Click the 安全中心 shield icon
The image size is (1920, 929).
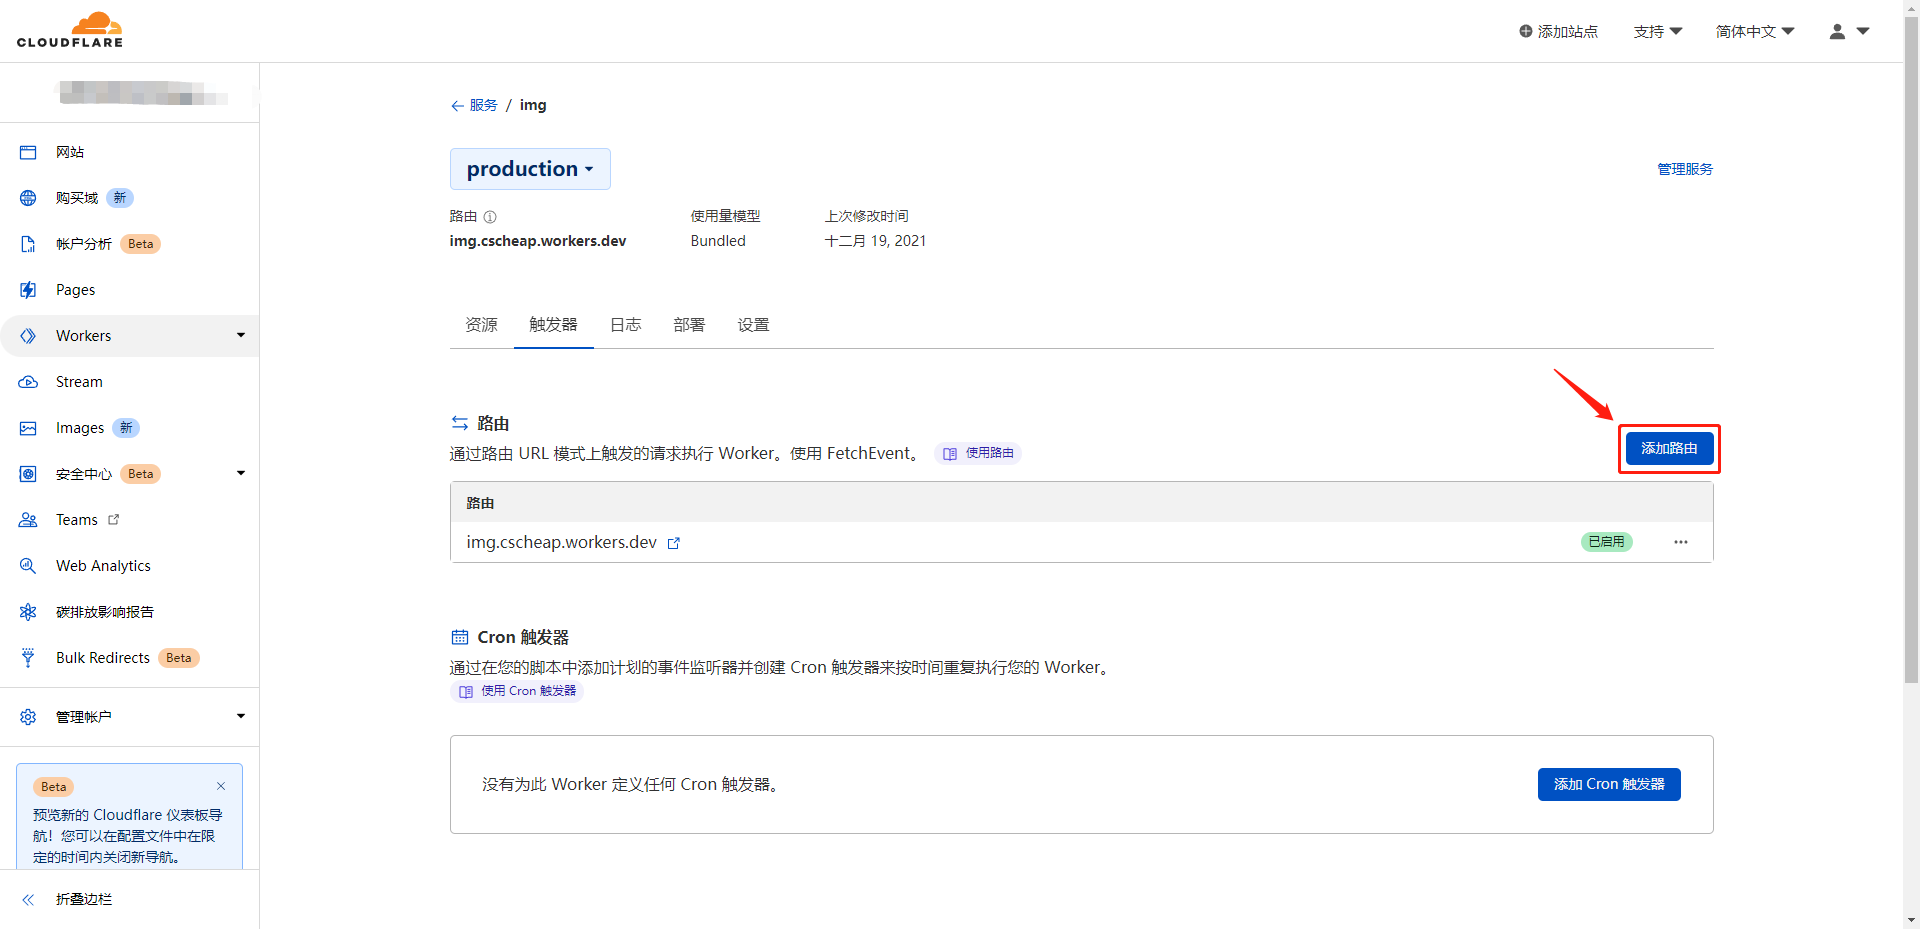(28, 474)
